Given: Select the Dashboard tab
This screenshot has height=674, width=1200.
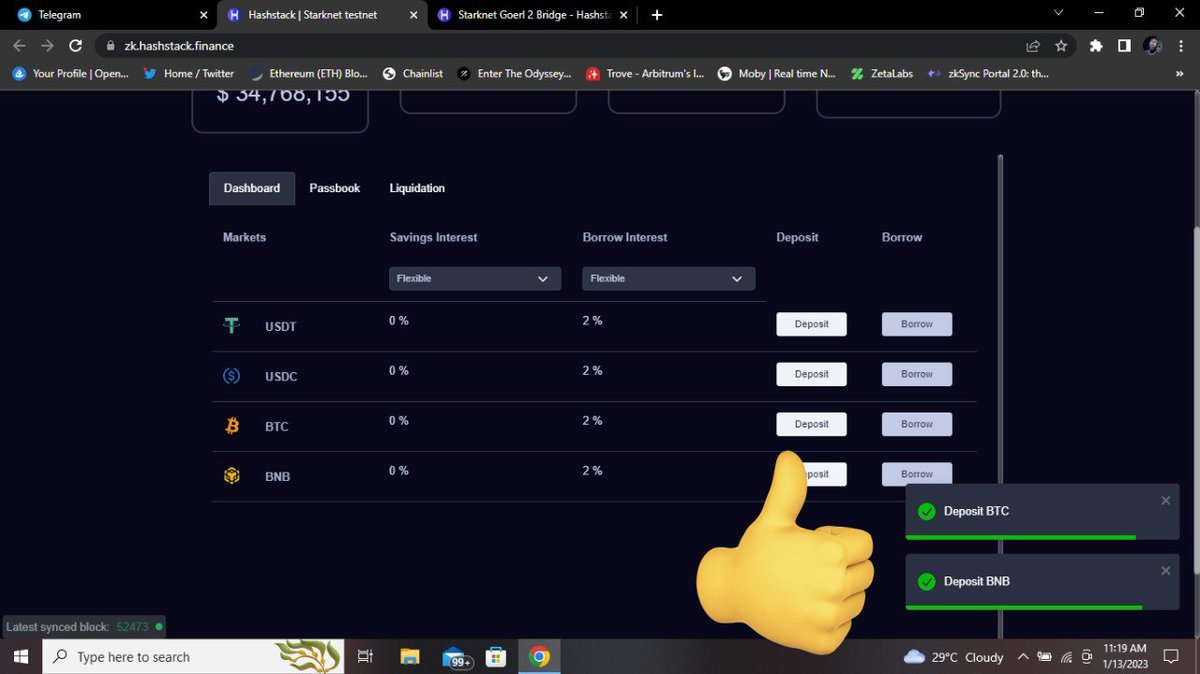Looking at the screenshot, I should click(x=252, y=188).
